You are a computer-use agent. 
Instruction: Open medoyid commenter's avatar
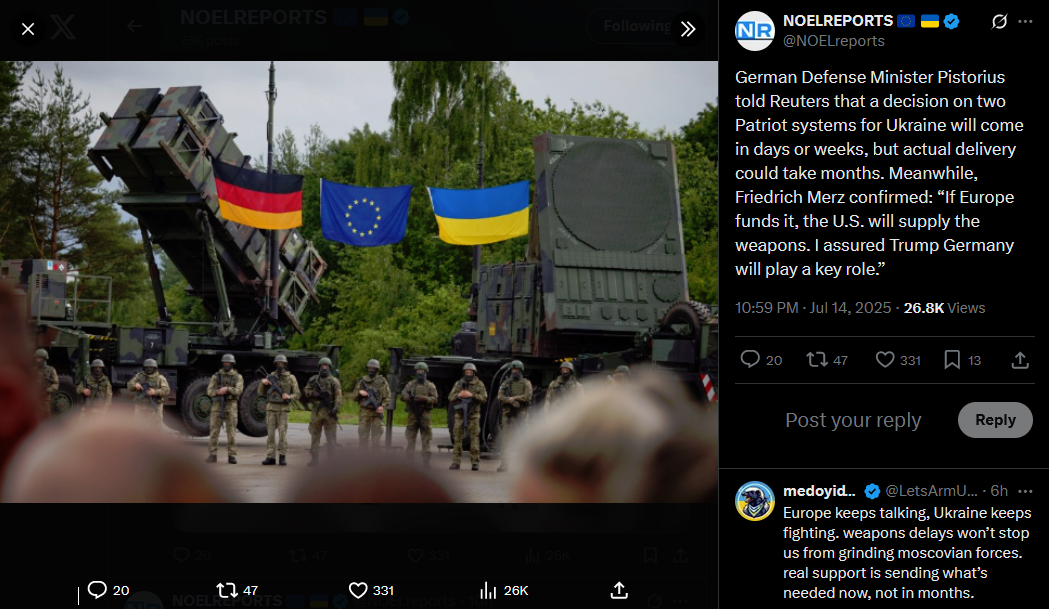tap(755, 501)
